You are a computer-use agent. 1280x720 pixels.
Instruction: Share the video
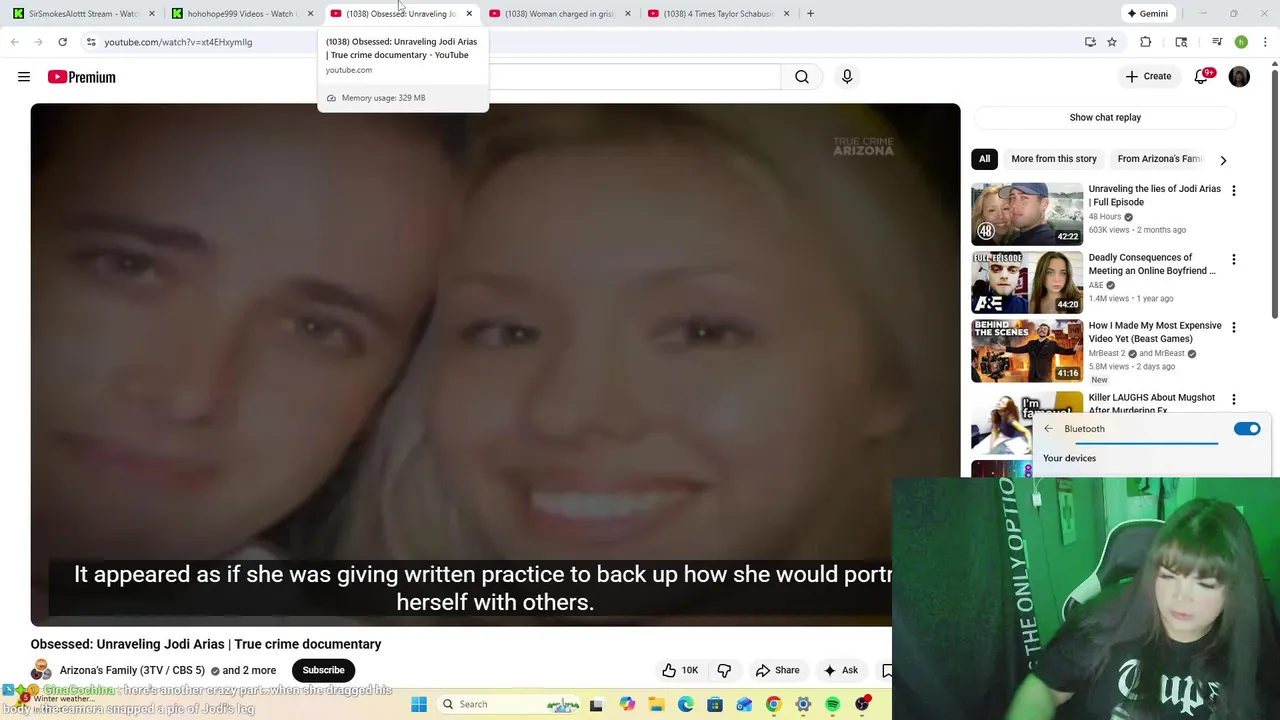coord(777,670)
